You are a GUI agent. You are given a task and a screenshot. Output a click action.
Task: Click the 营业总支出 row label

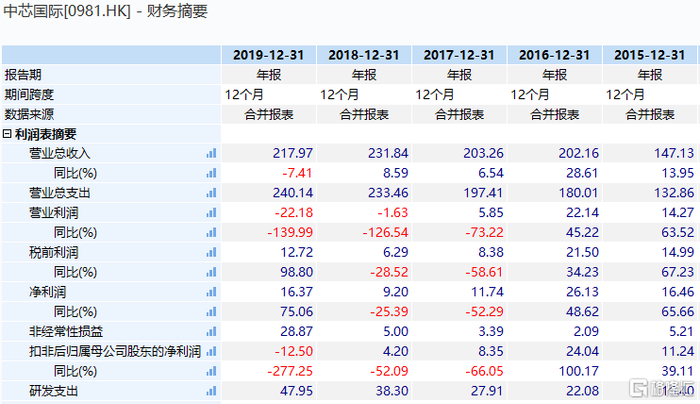pos(59,193)
